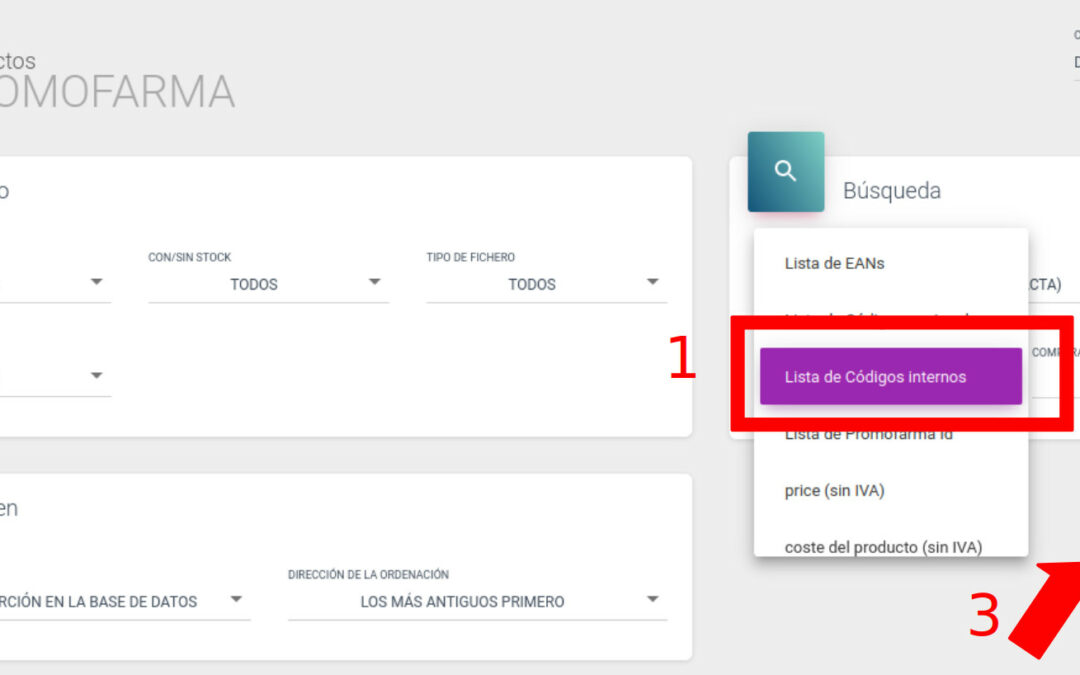This screenshot has height=675, width=1080.
Task: Click the Búsqueda panel title
Action: (x=891, y=191)
